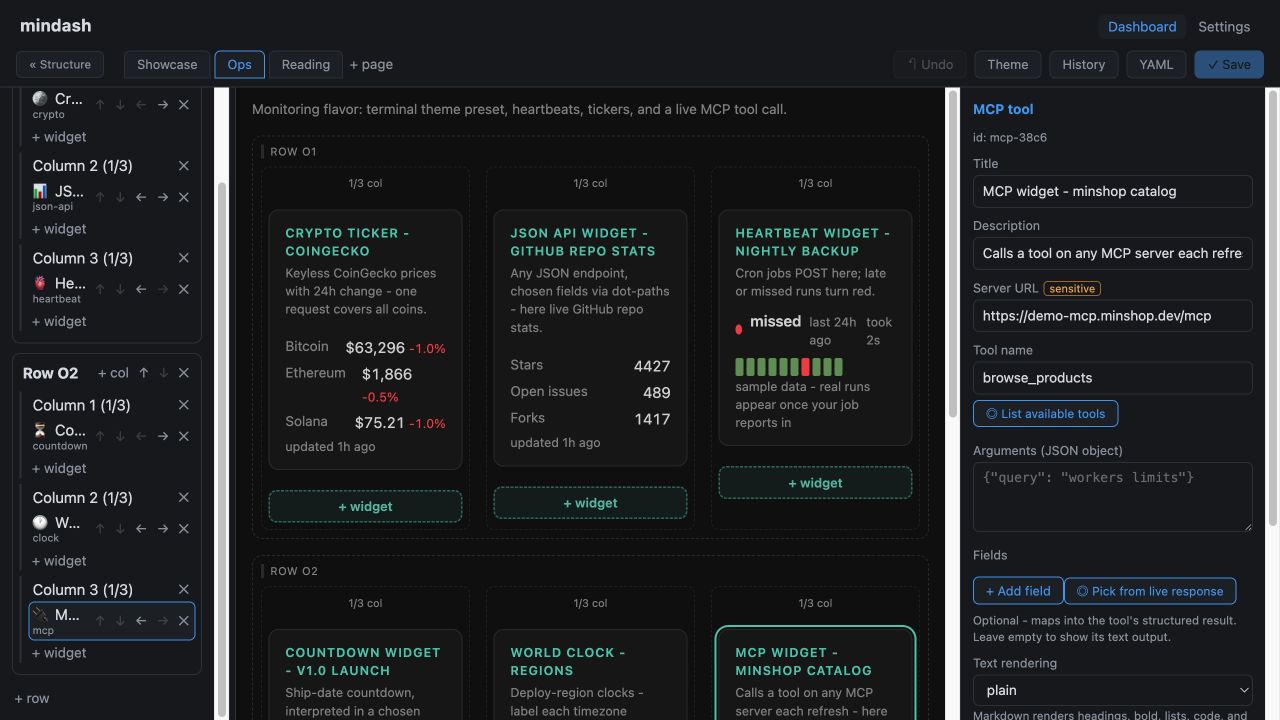This screenshot has height=720, width=1280.
Task: Add a new row with + row
Action: (x=32, y=698)
